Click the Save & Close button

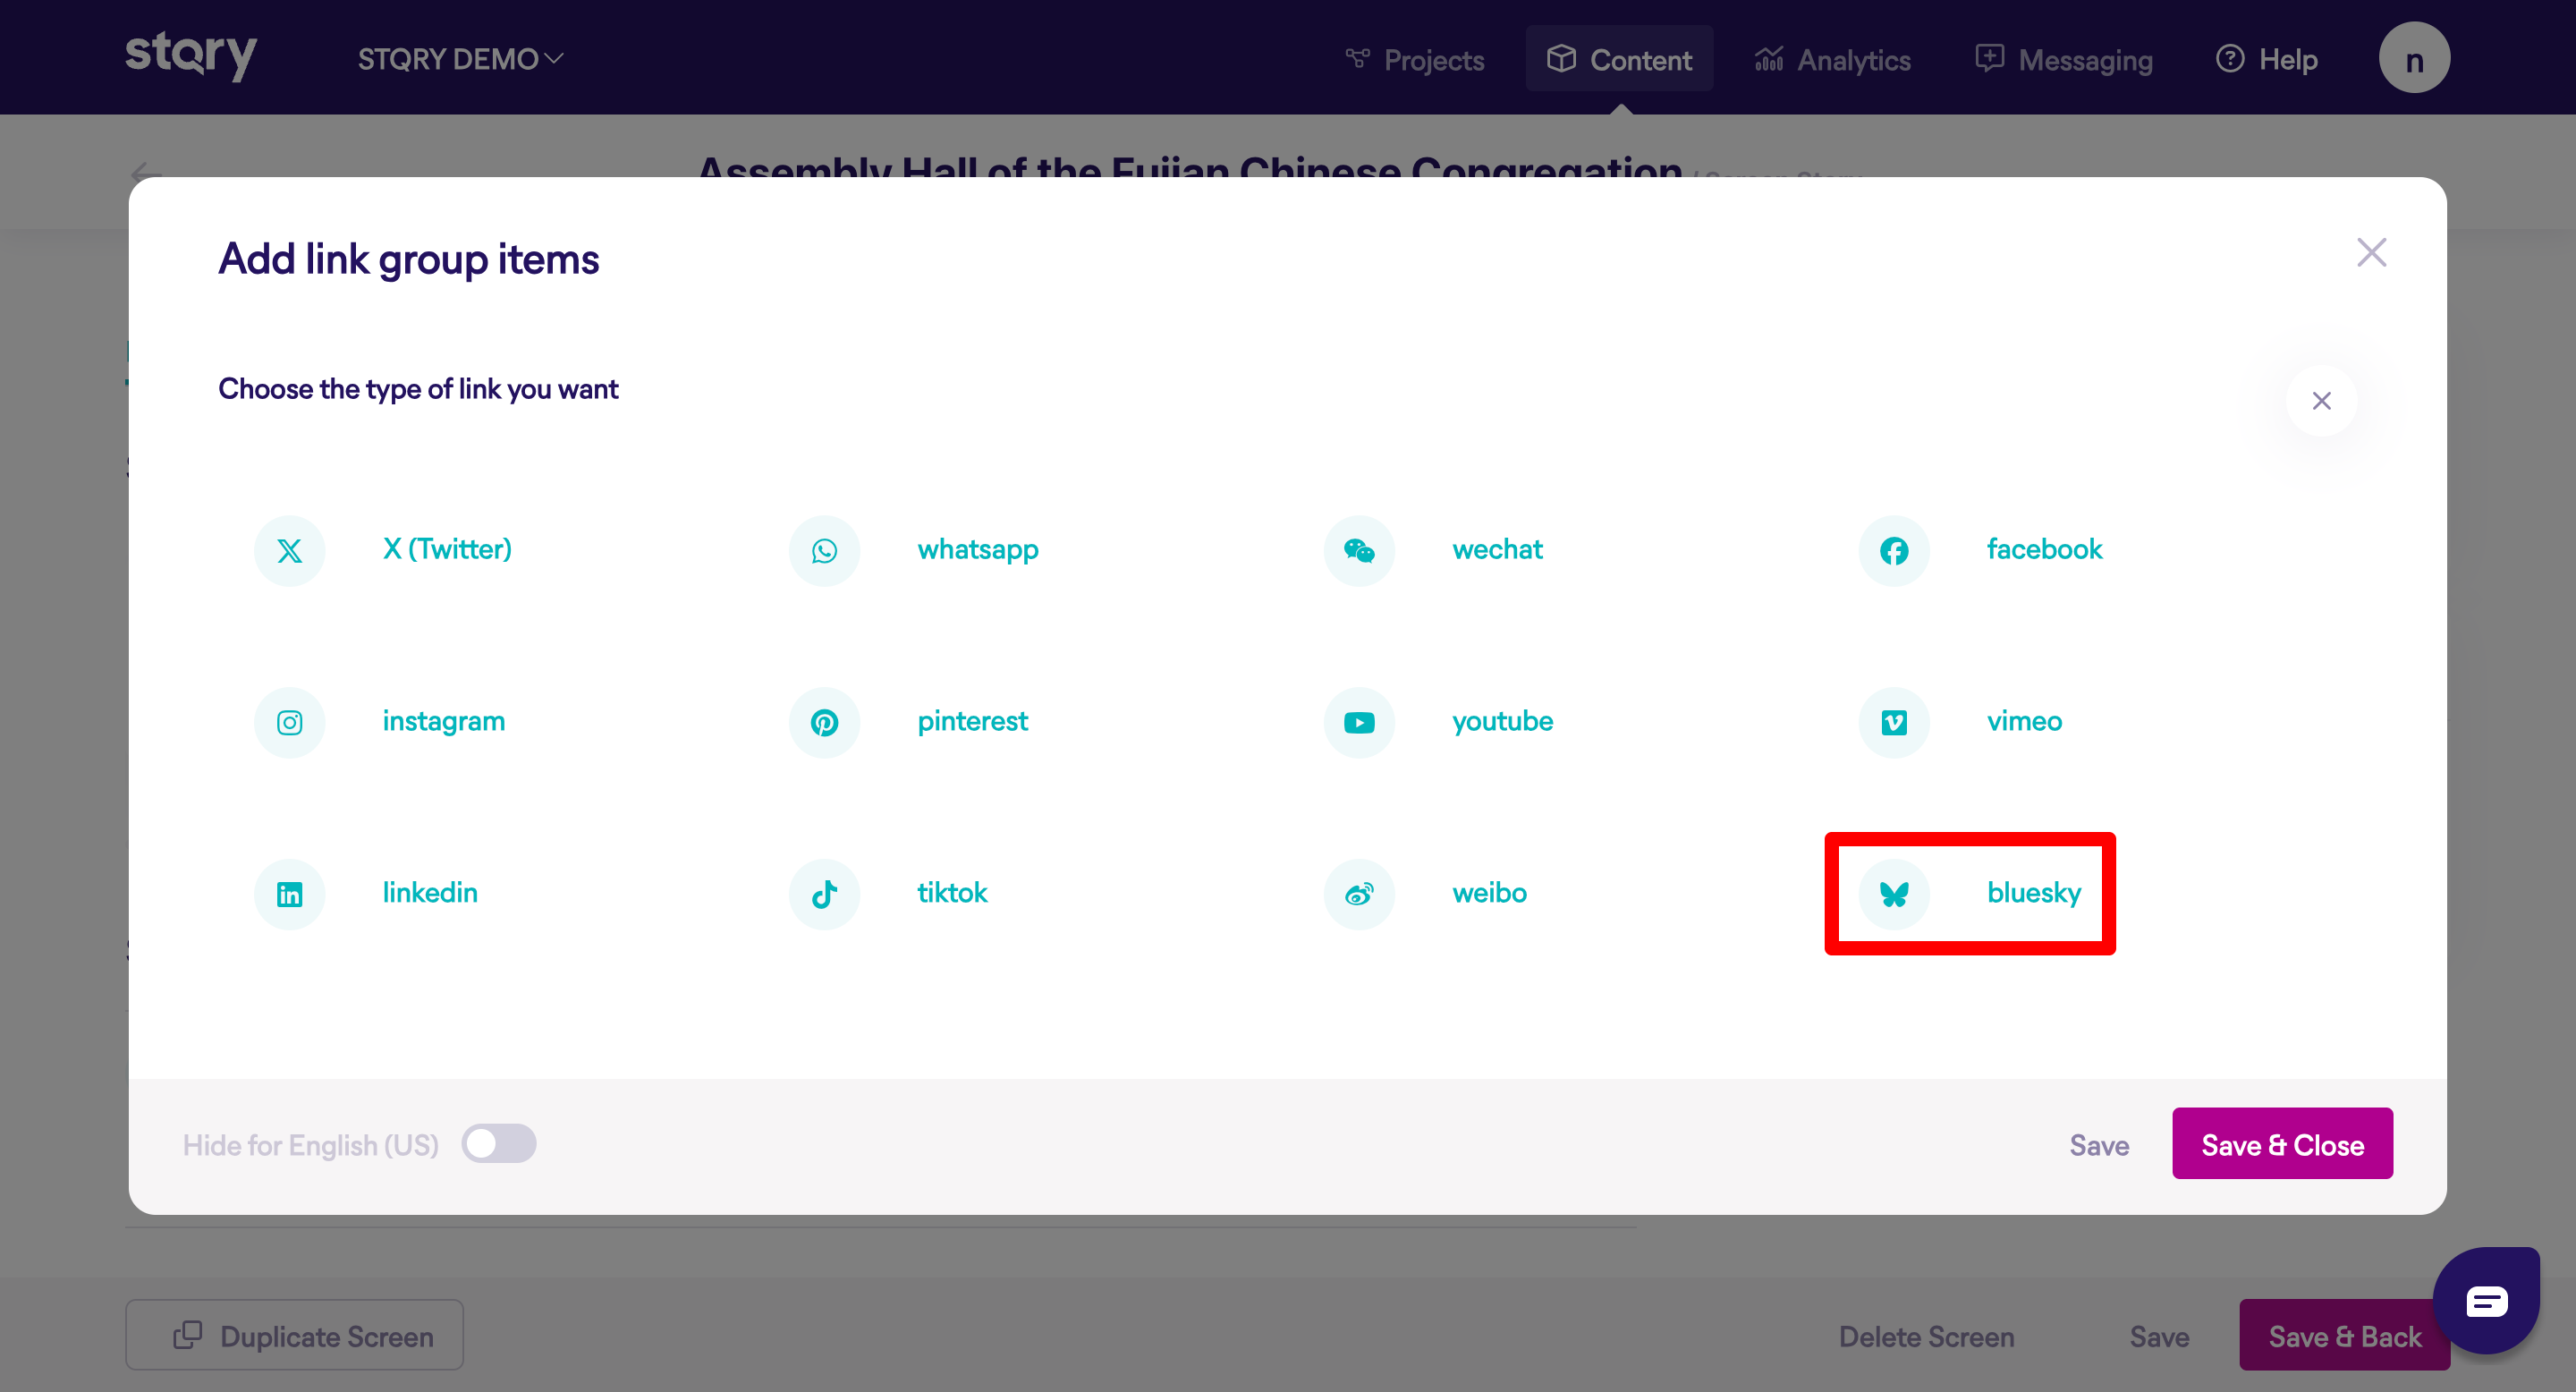tap(2281, 1144)
